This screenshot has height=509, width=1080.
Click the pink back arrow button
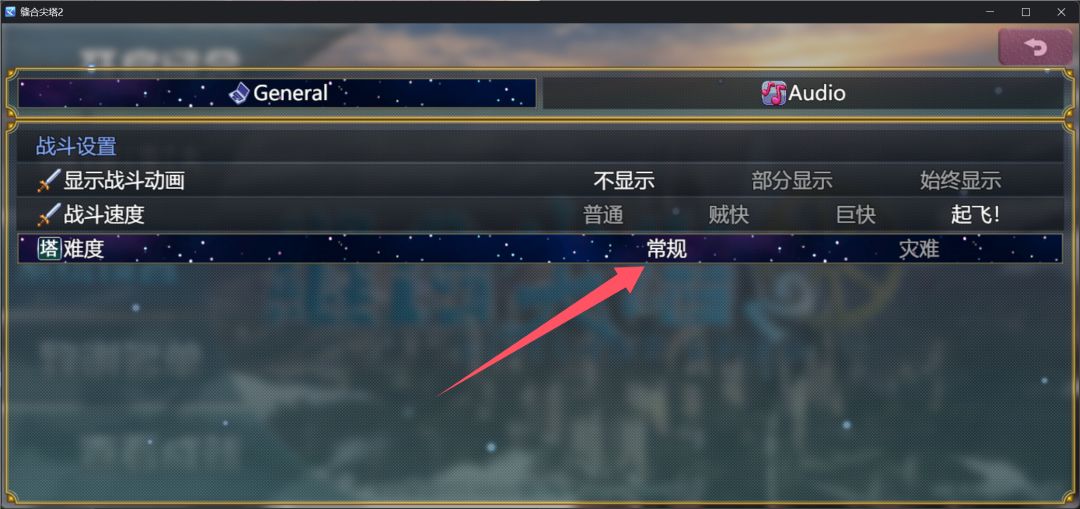(x=1035, y=47)
